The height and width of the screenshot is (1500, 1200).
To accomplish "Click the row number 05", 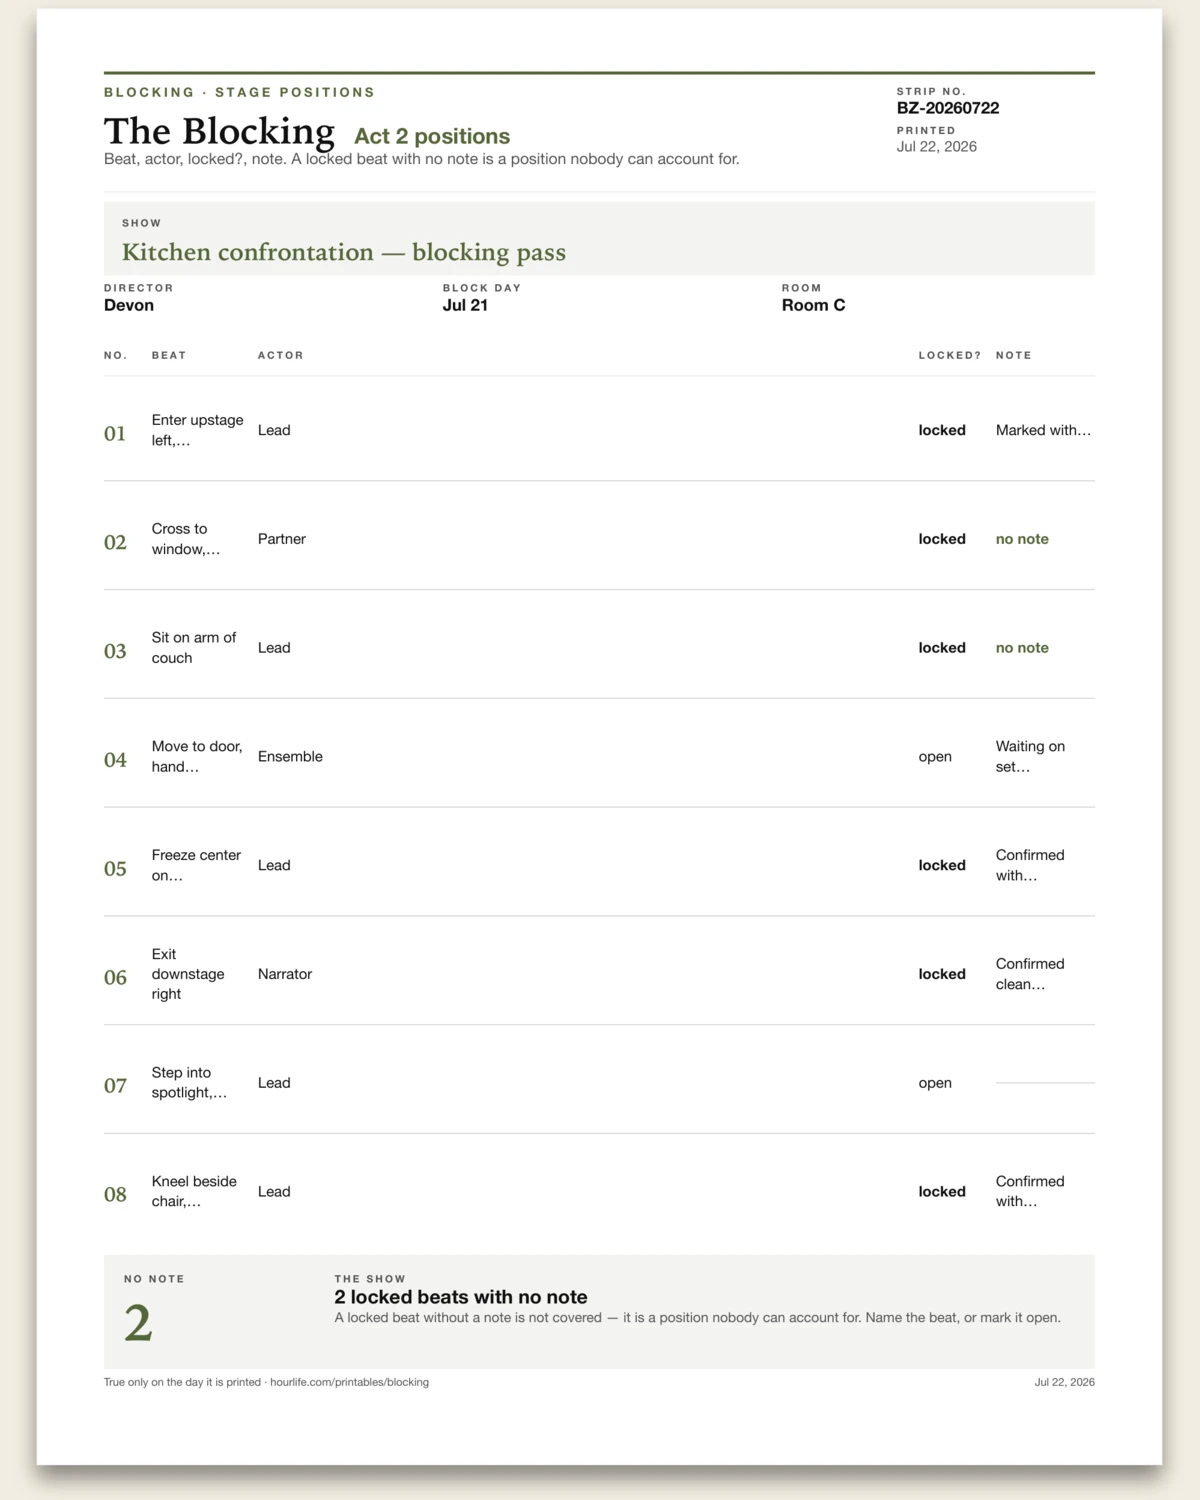I will click(x=115, y=868).
